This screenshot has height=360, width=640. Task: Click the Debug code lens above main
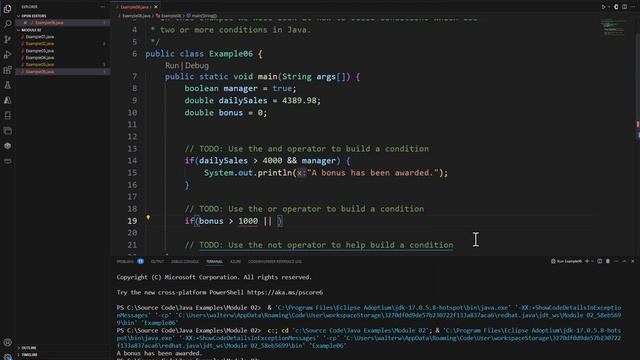coord(197,66)
